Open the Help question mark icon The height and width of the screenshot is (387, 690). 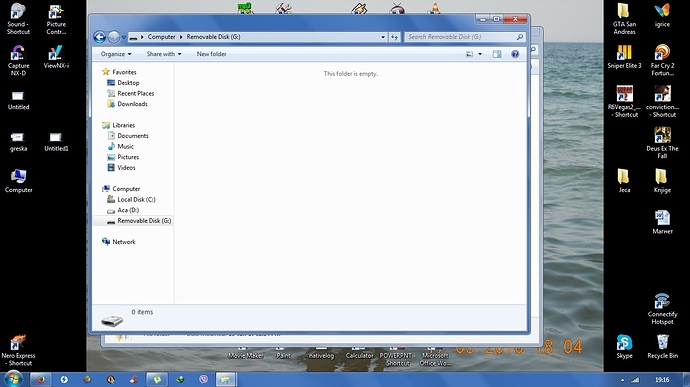(x=515, y=54)
